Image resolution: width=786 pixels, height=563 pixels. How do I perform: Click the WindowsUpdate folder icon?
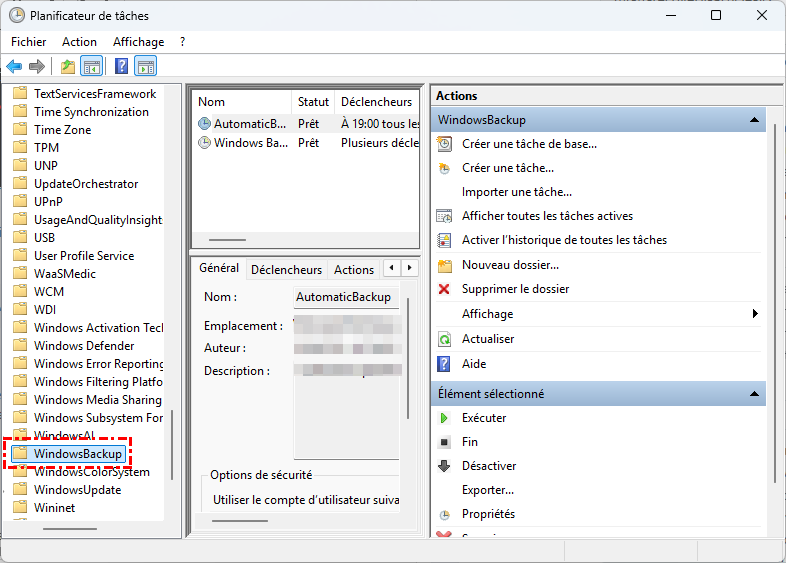coord(20,489)
